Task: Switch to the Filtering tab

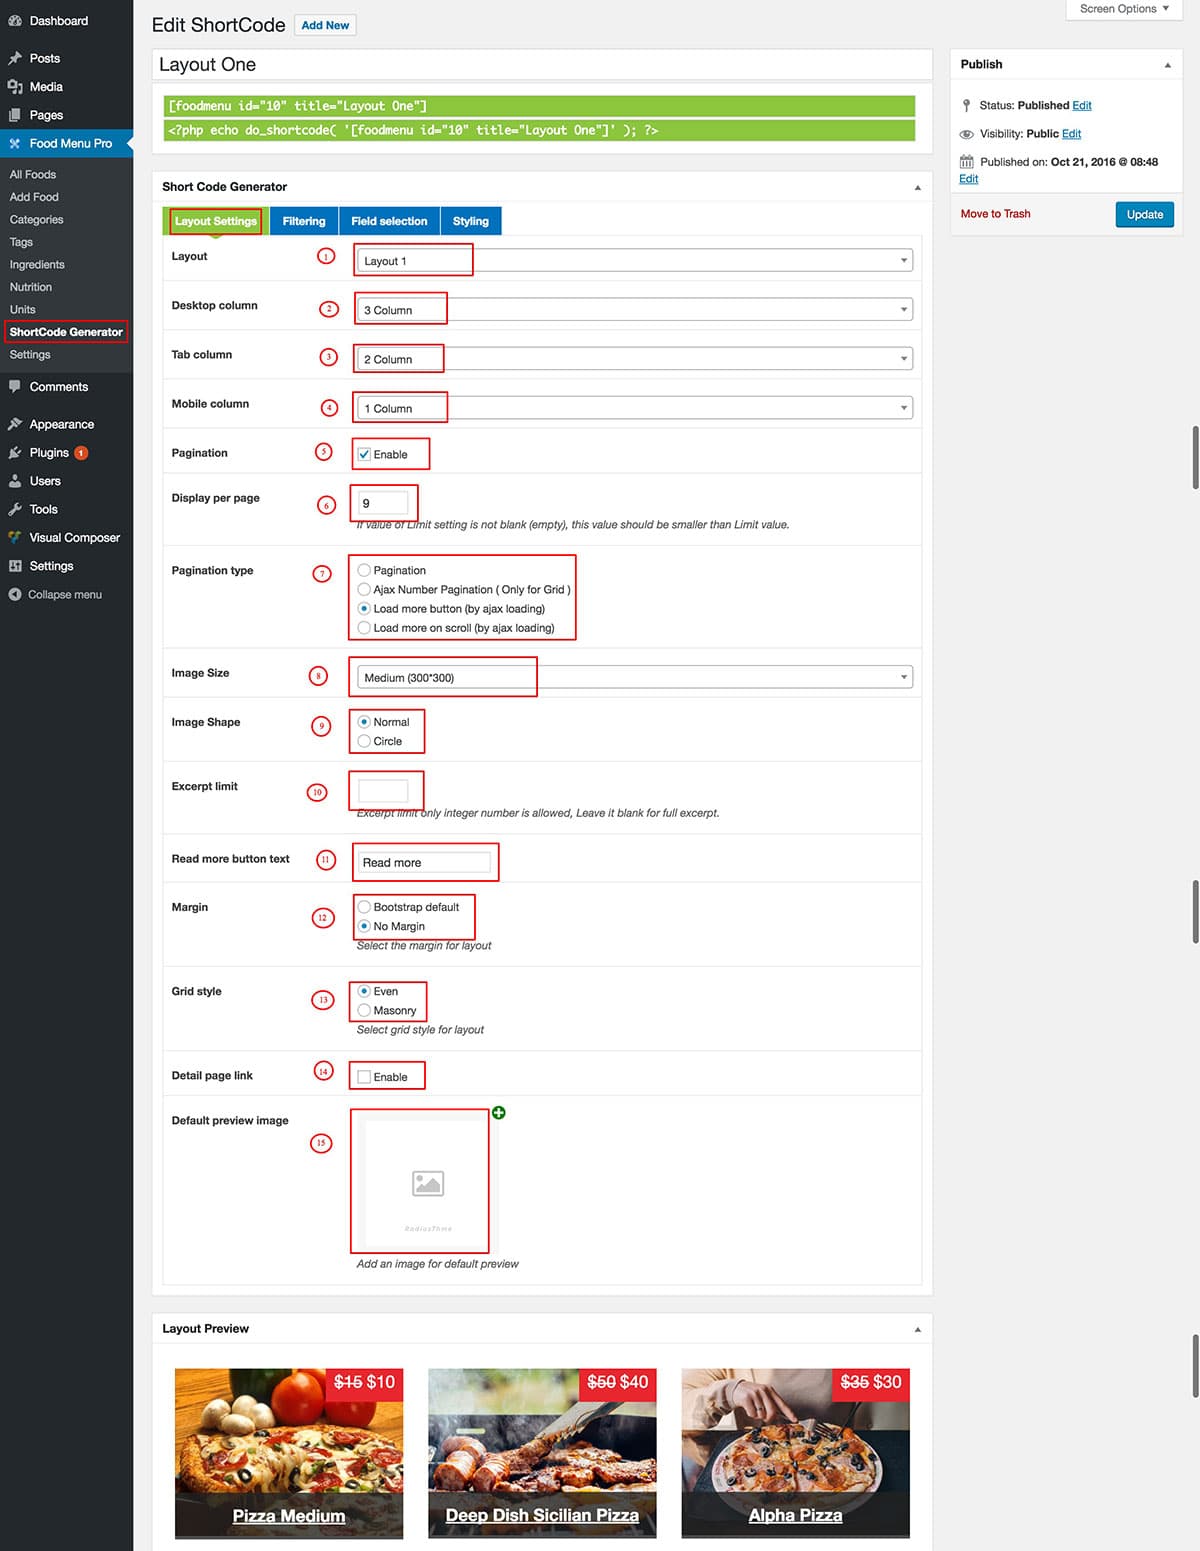Action: 304,221
